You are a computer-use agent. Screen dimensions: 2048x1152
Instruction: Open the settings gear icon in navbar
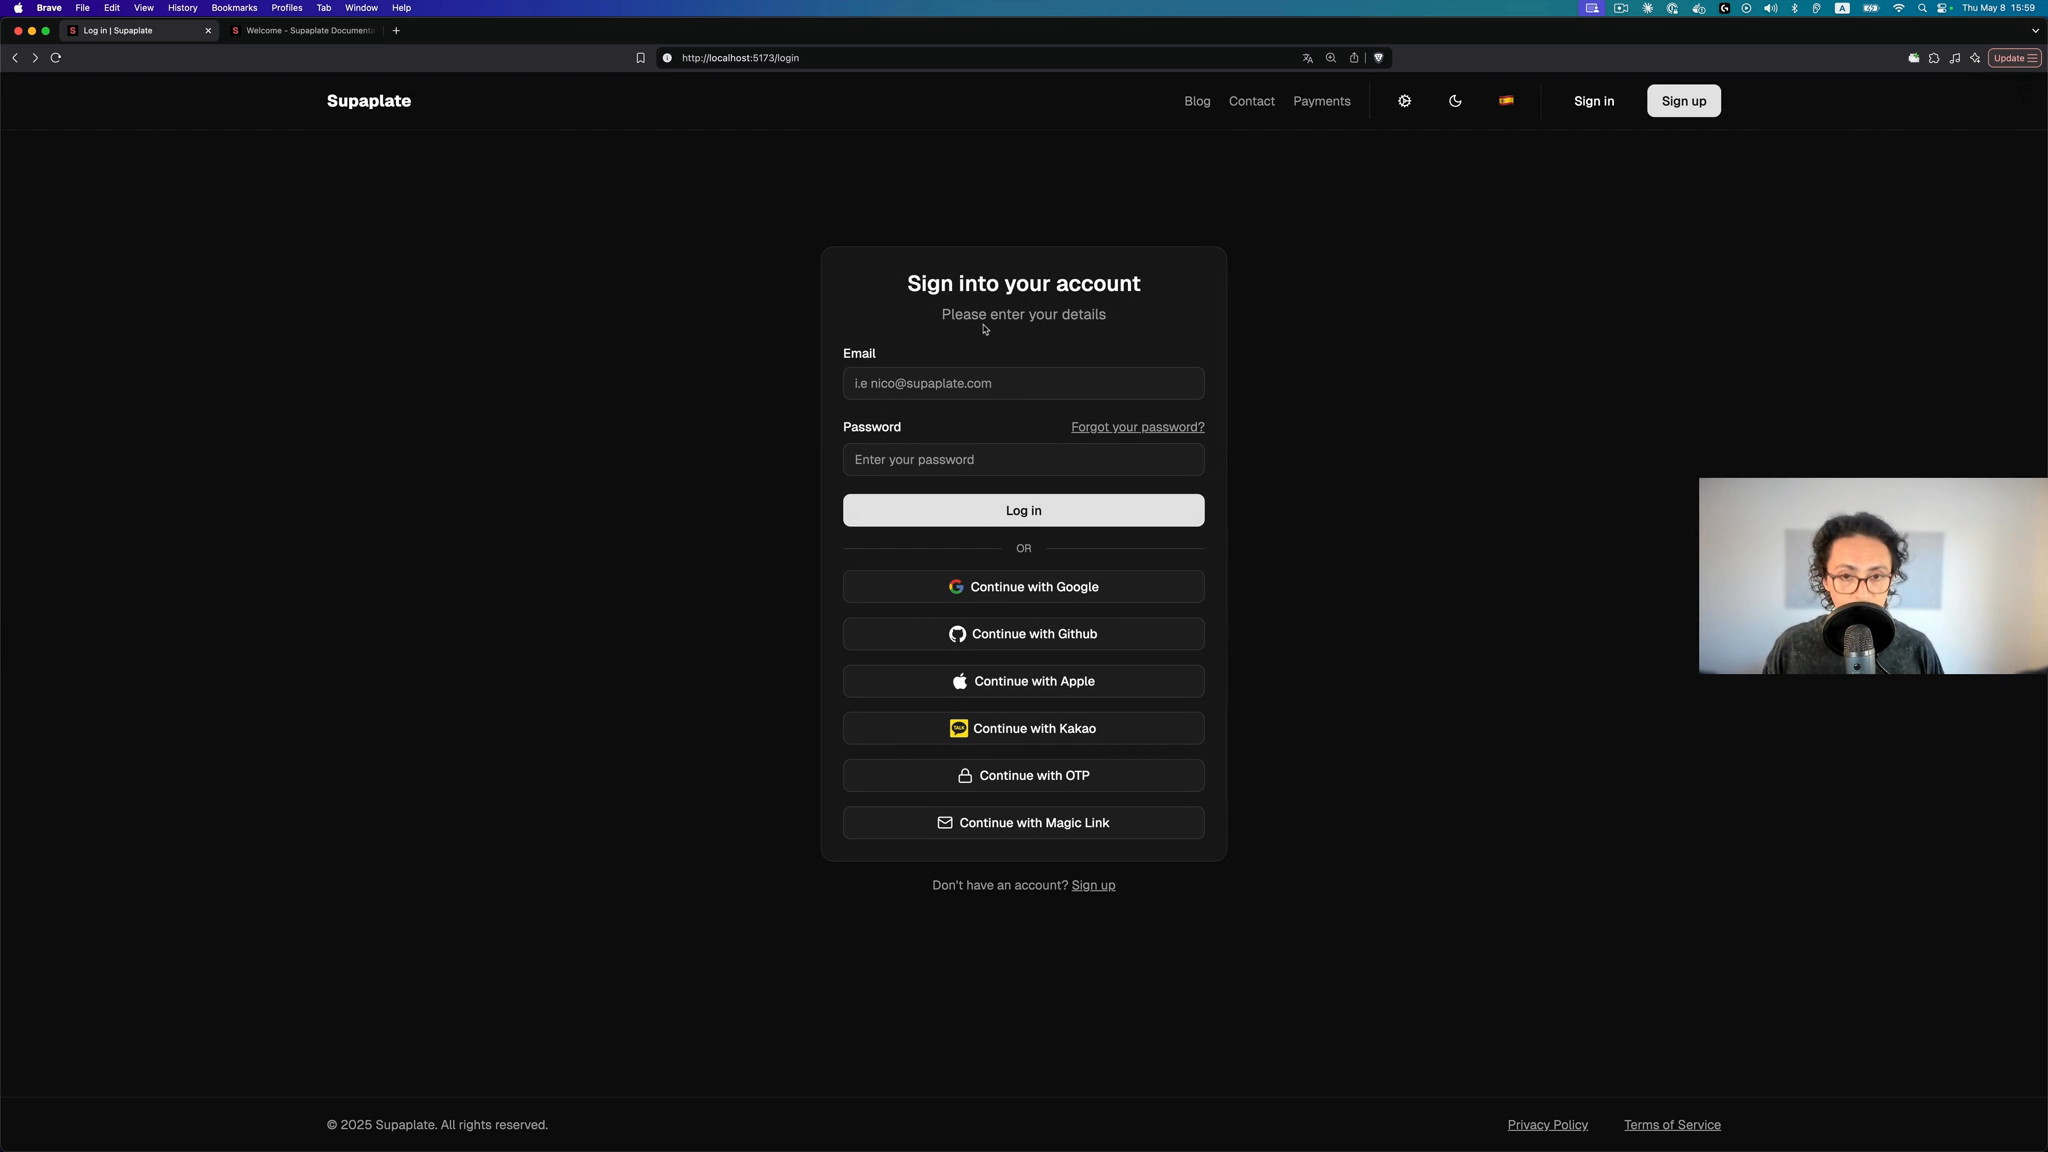click(x=1404, y=101)
